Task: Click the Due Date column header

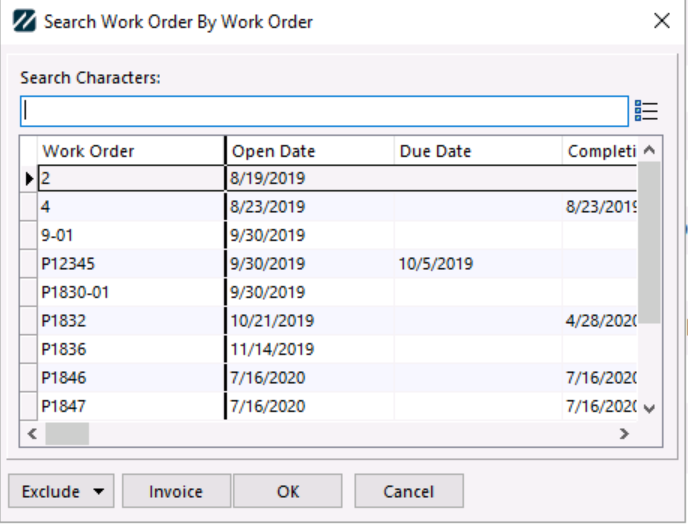Action: click(x=477, y=151)
